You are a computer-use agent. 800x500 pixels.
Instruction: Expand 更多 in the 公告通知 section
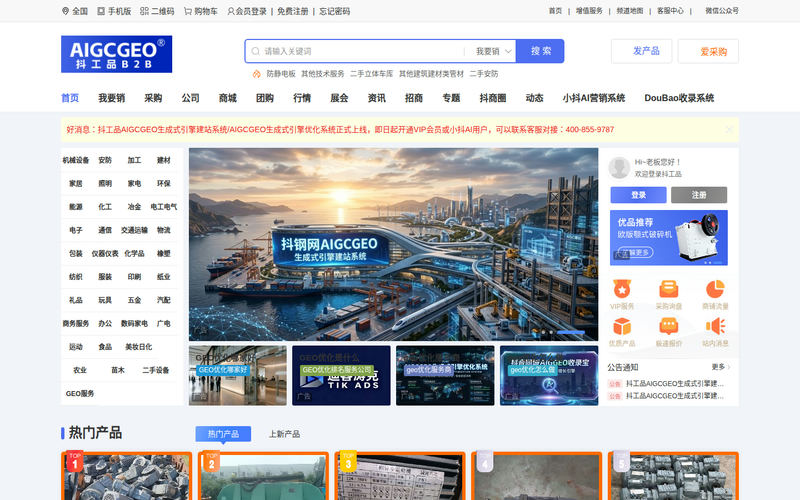click(721, 367)
